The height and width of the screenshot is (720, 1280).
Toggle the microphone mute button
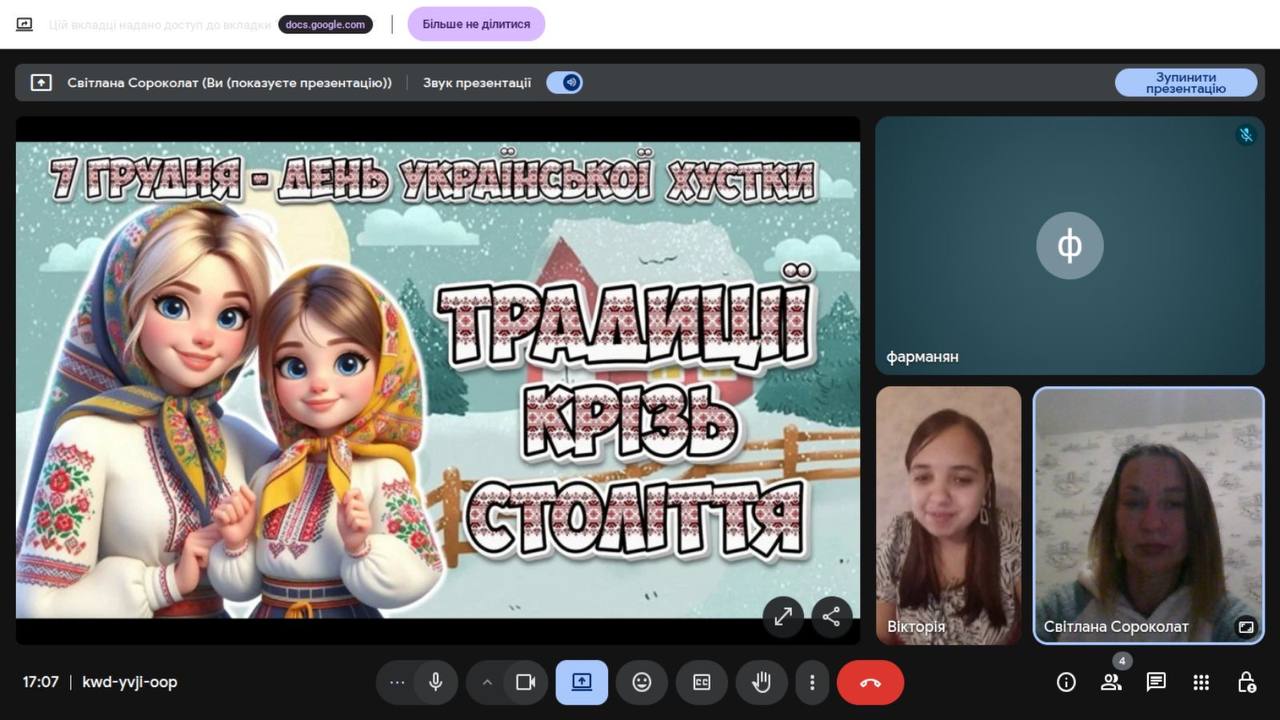click(x=436, y=682)
